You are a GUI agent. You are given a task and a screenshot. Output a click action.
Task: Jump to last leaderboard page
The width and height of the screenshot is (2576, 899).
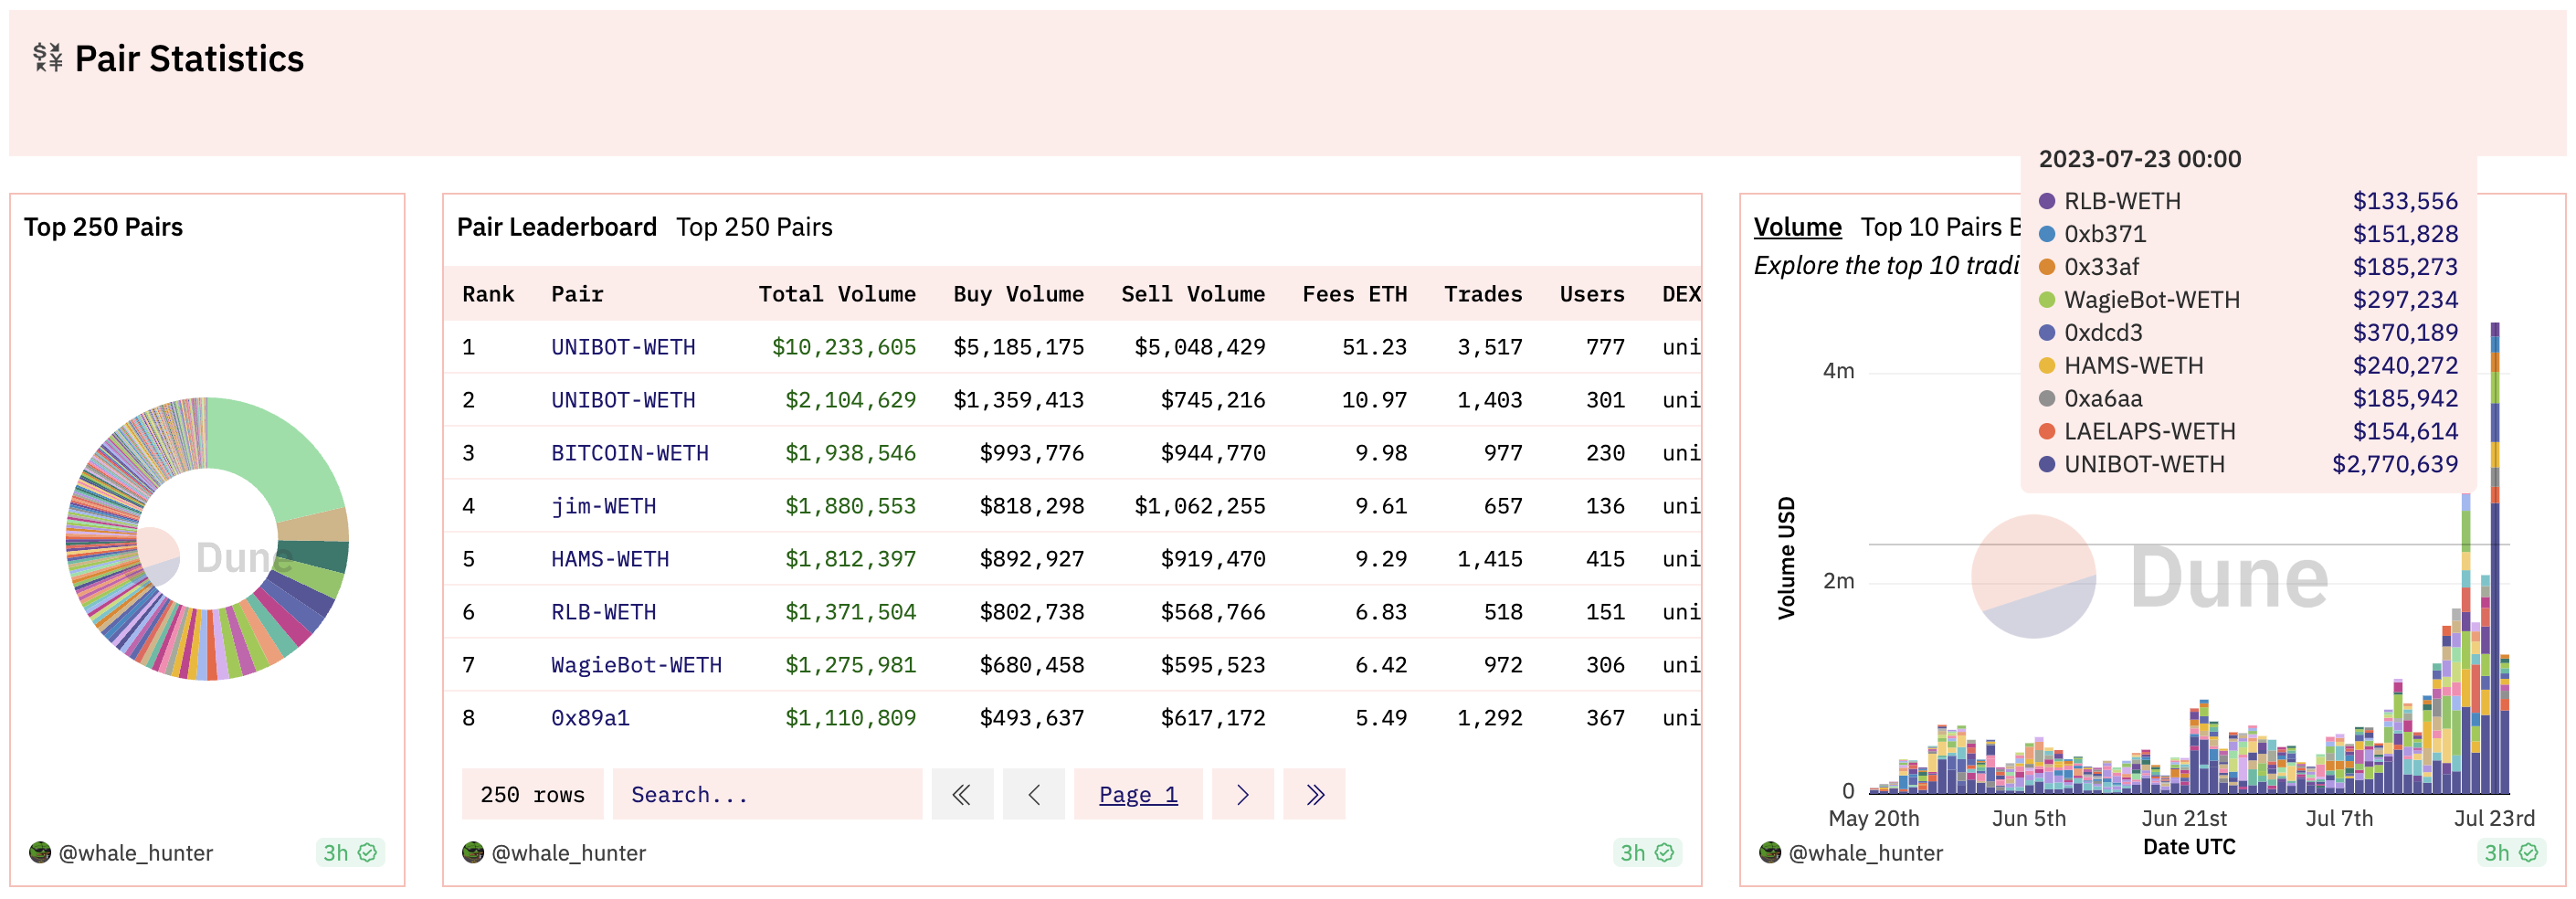(x=1314, y=795)
